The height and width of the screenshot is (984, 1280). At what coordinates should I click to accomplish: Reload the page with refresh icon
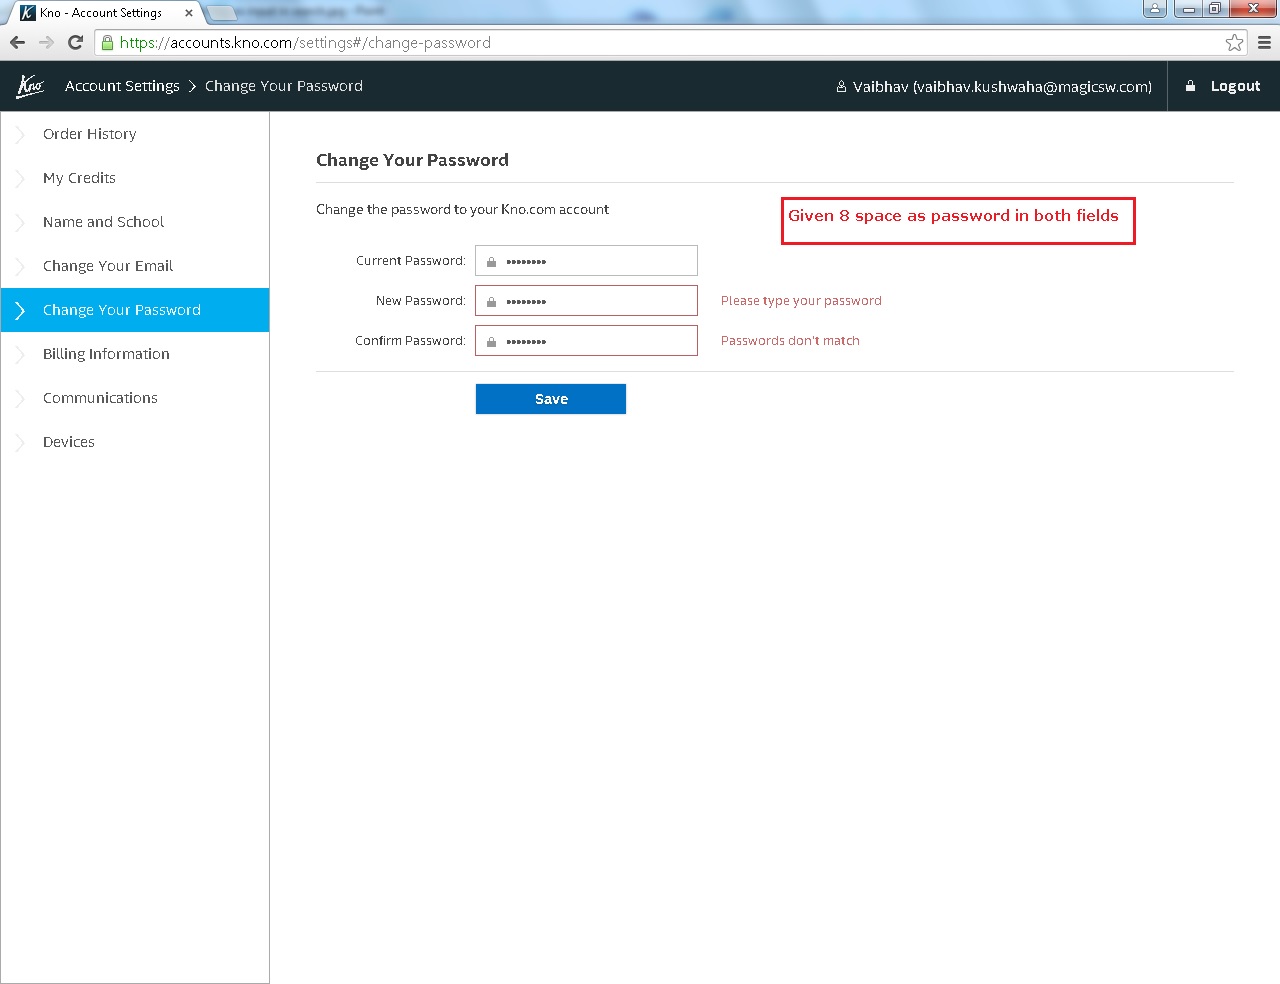pos(75,42)
